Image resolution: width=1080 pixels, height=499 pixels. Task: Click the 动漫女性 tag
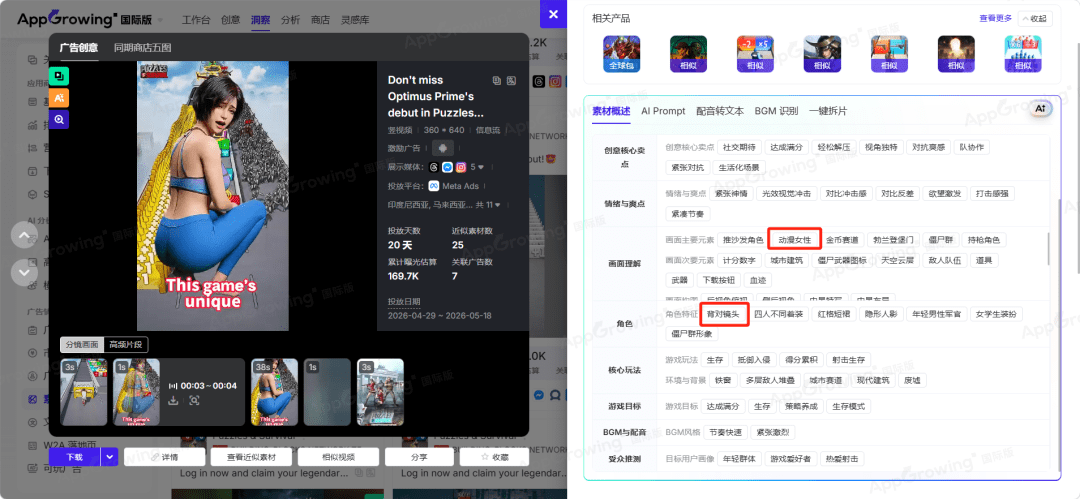click(x=794, y=240)
